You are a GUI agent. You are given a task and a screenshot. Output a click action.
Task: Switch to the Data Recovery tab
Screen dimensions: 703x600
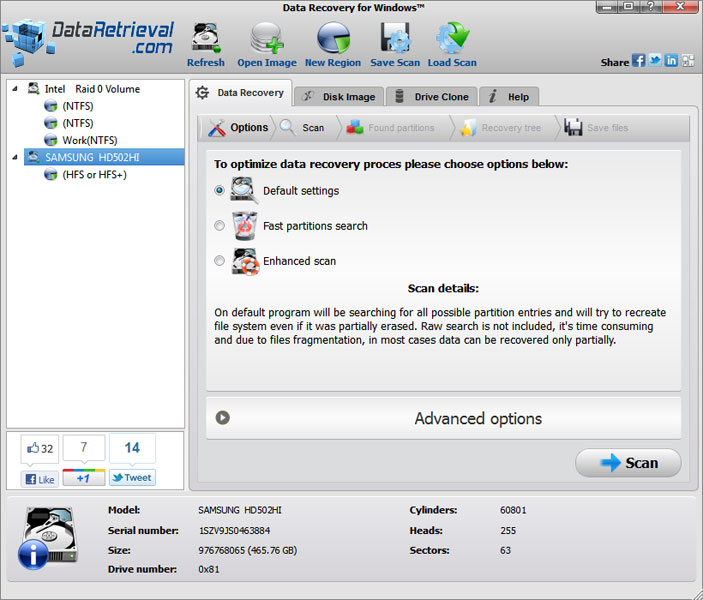click(241, 93)
